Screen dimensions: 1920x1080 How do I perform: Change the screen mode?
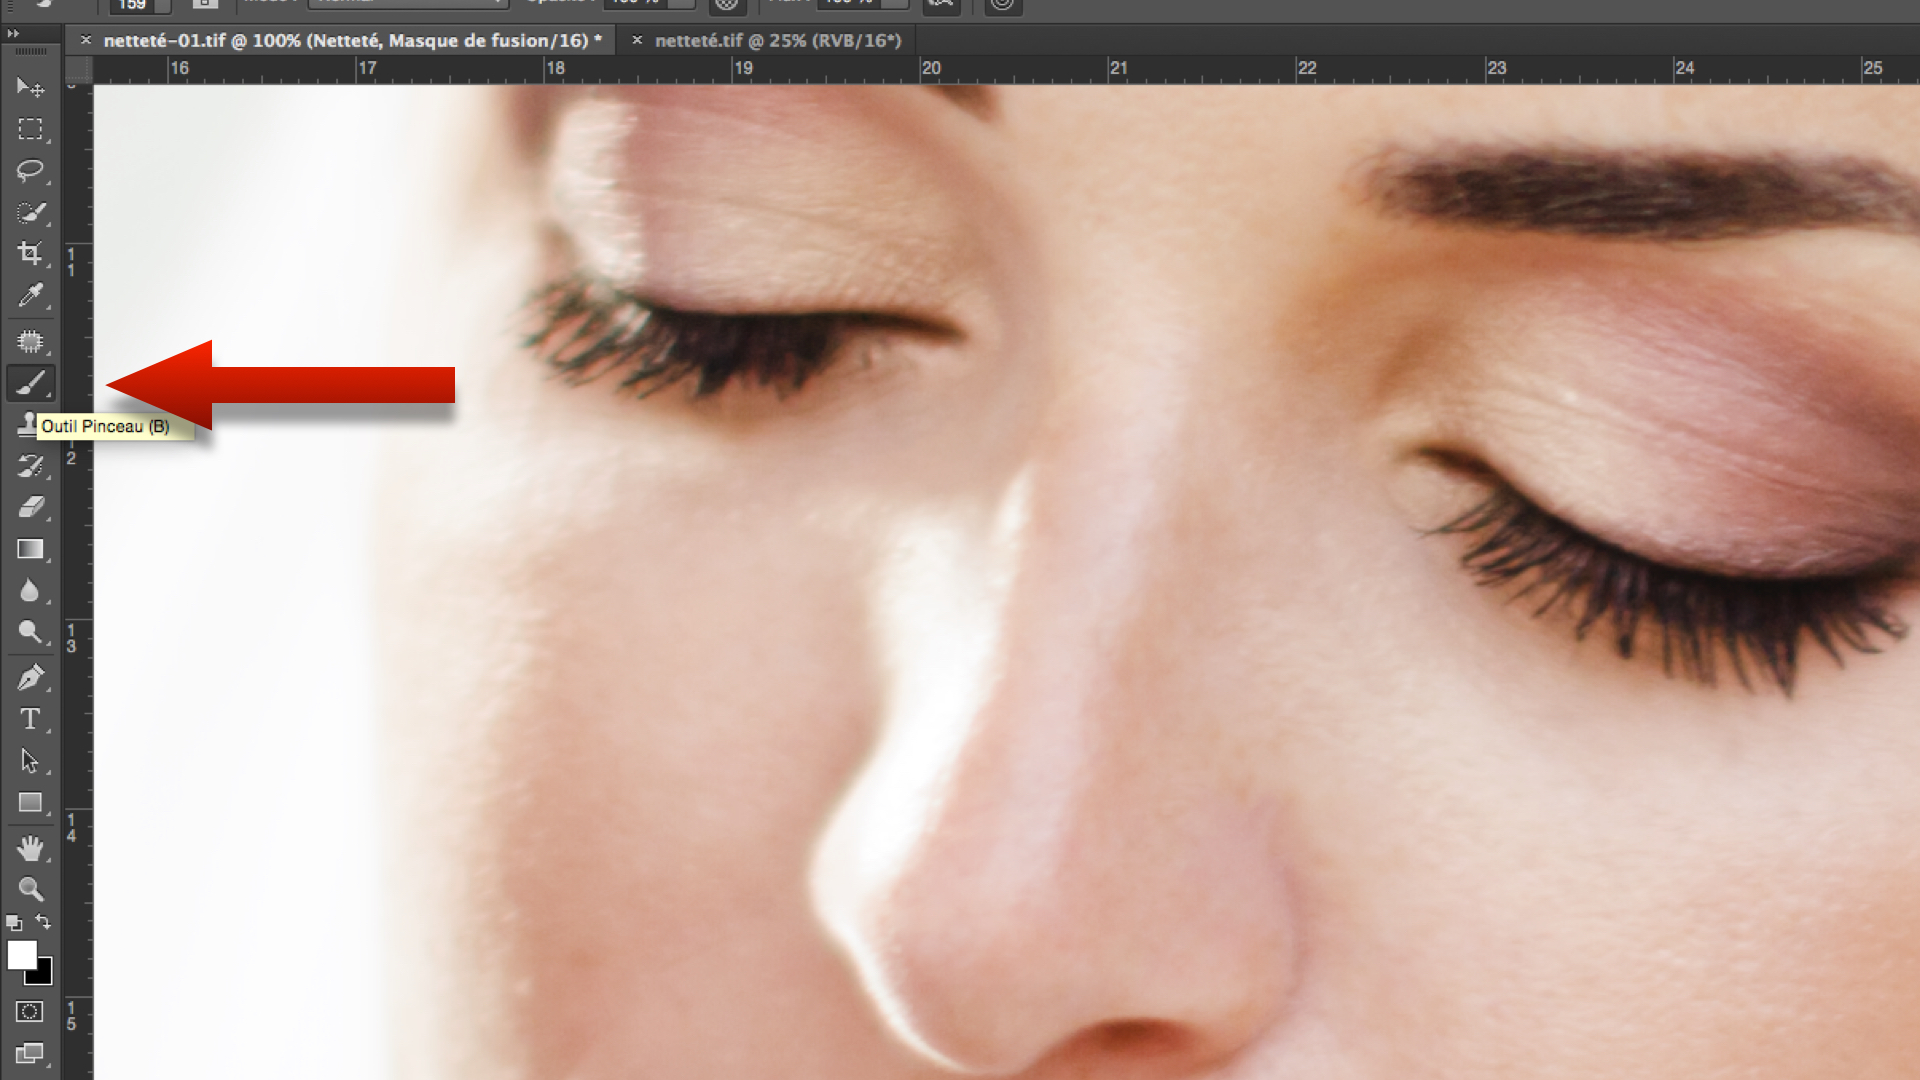[x=30, y=1053]
